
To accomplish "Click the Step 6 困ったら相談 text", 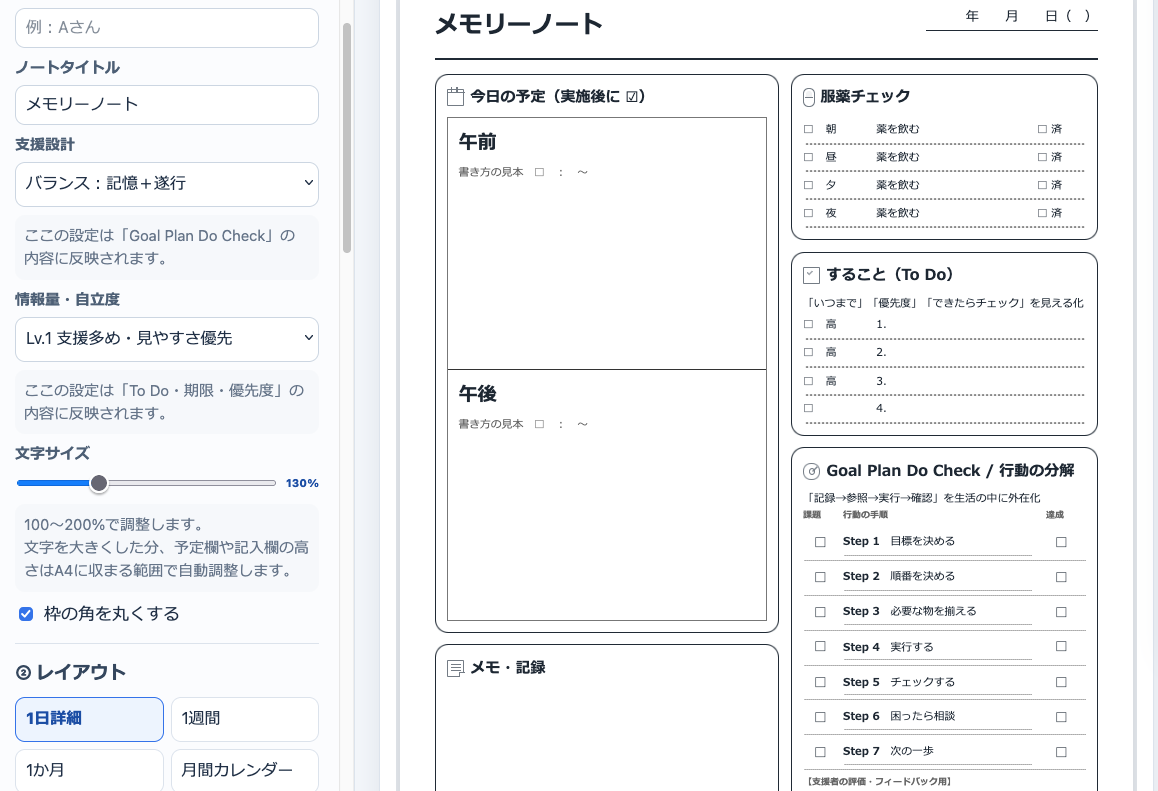I will 899,716.
